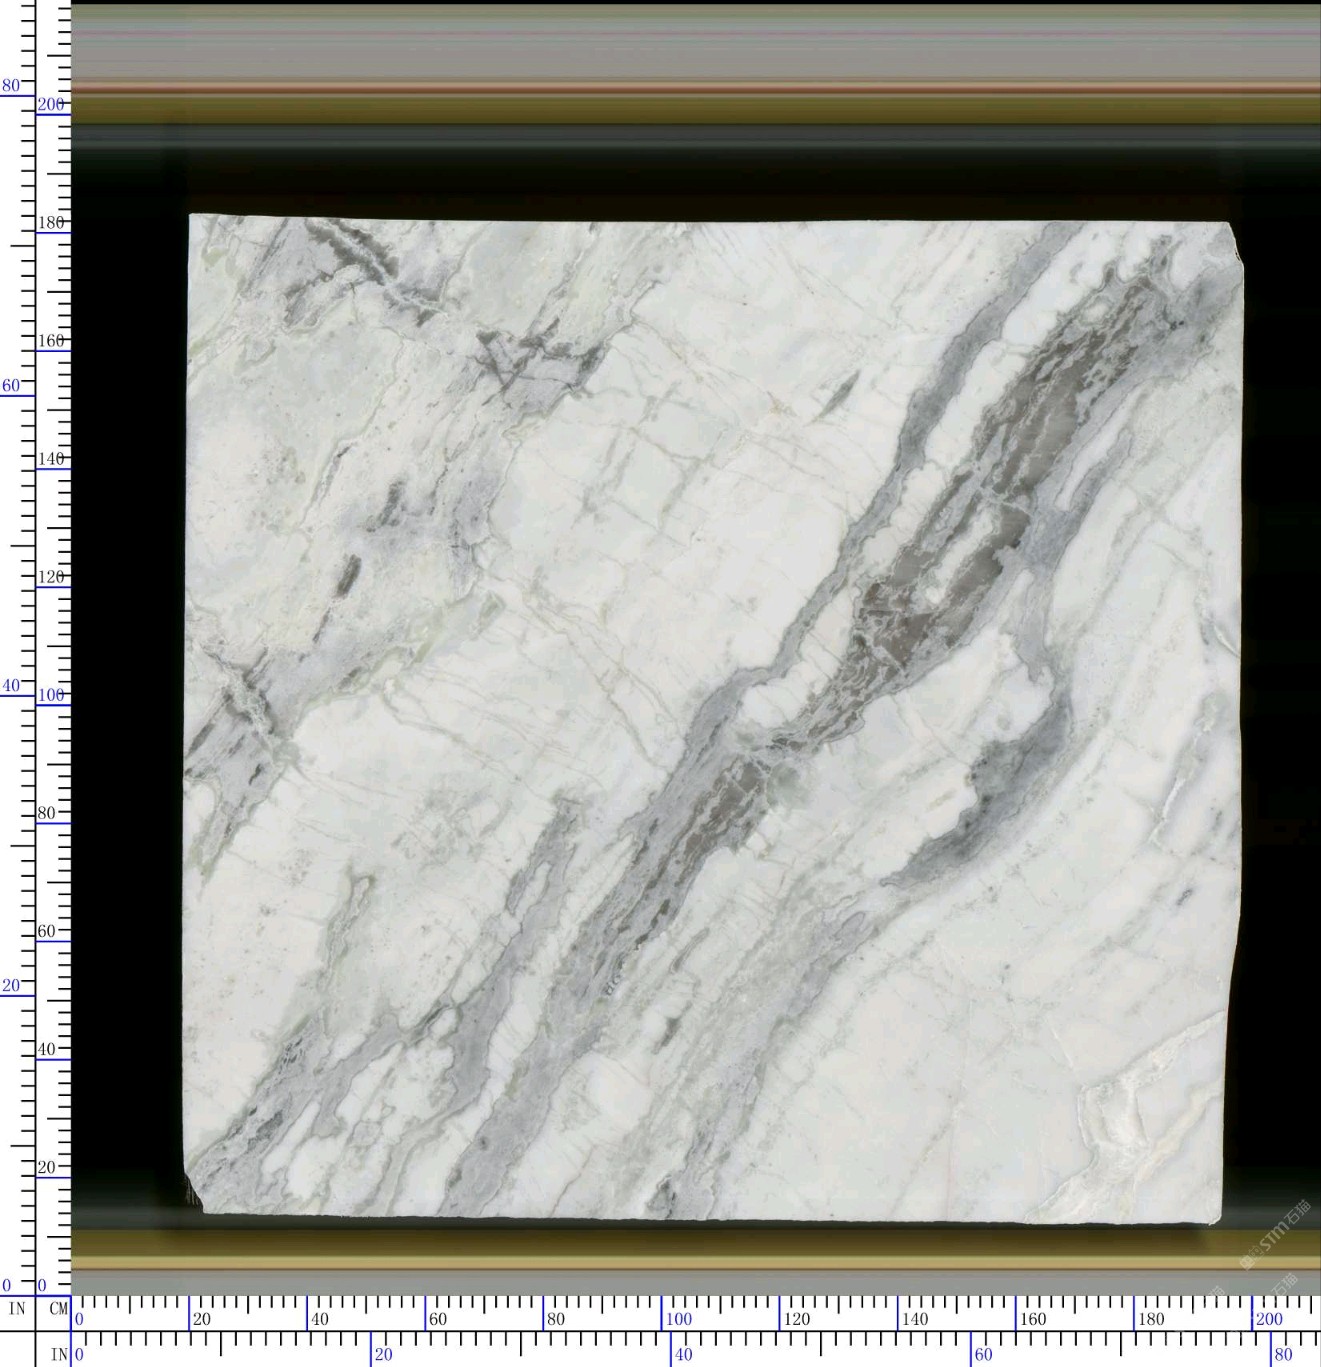The image size is (1321, 1367).
Task: Click 200 on the horizontal centimeter ruler
Action: pos(1269,1319)
